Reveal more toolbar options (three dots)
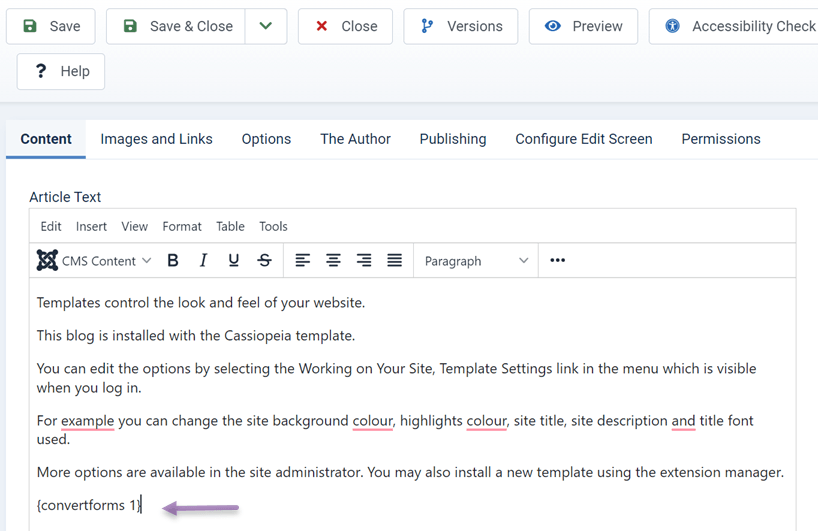This screenshot has width=818, height=531. 558,260
